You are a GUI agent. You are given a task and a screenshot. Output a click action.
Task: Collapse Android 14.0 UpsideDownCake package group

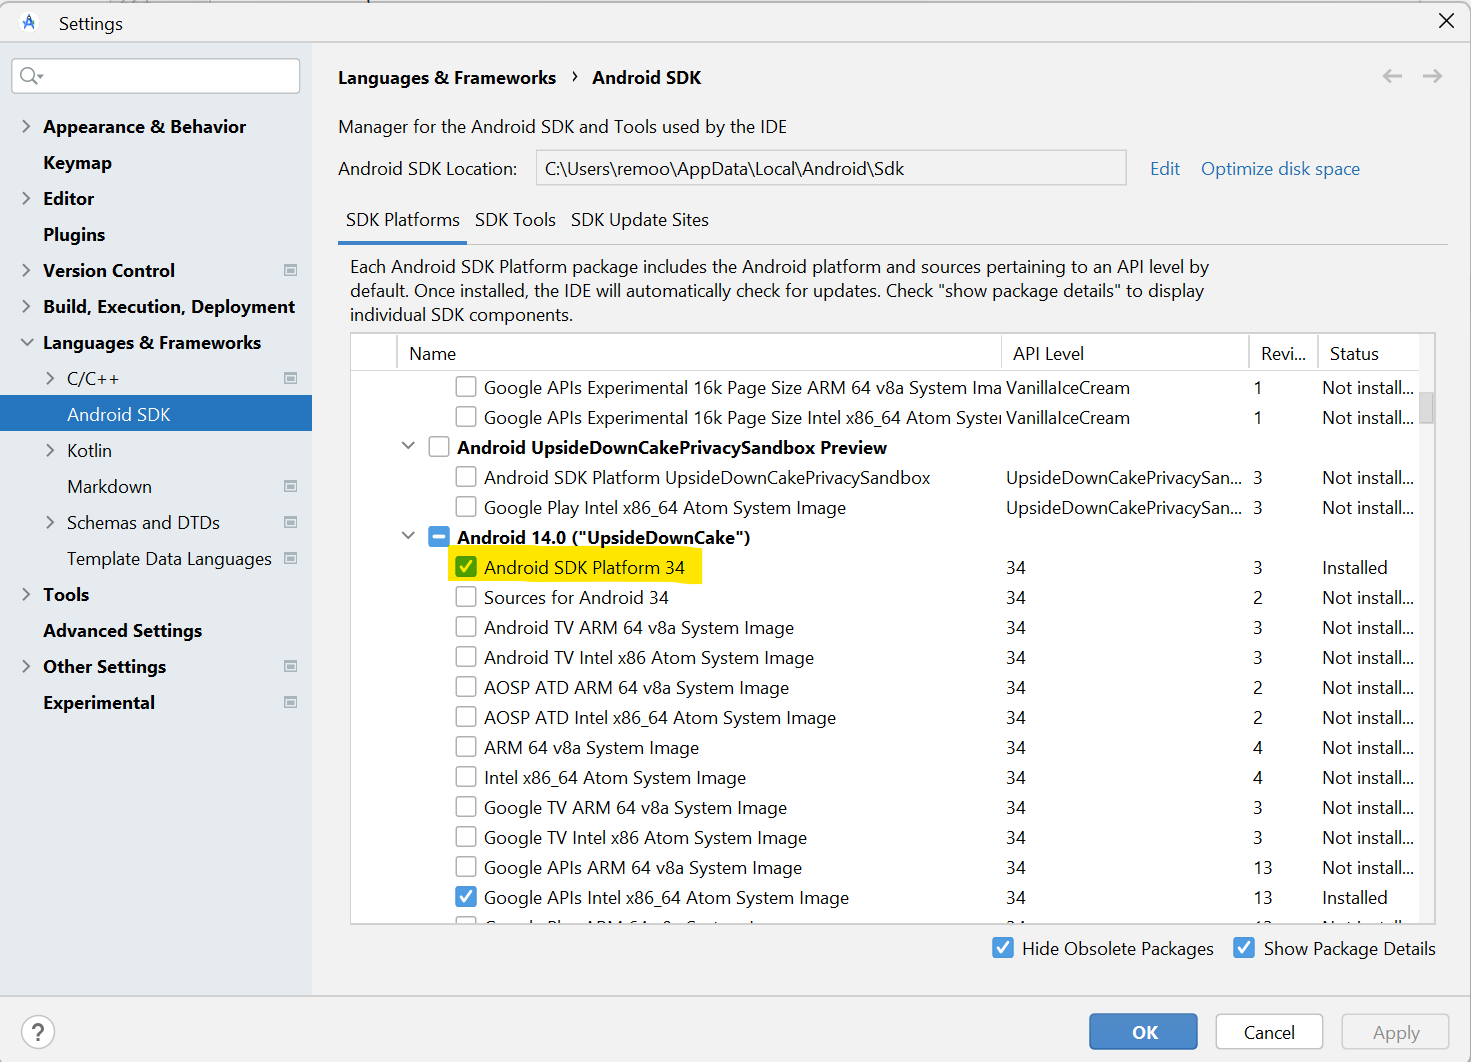click(x=408, y=536)
